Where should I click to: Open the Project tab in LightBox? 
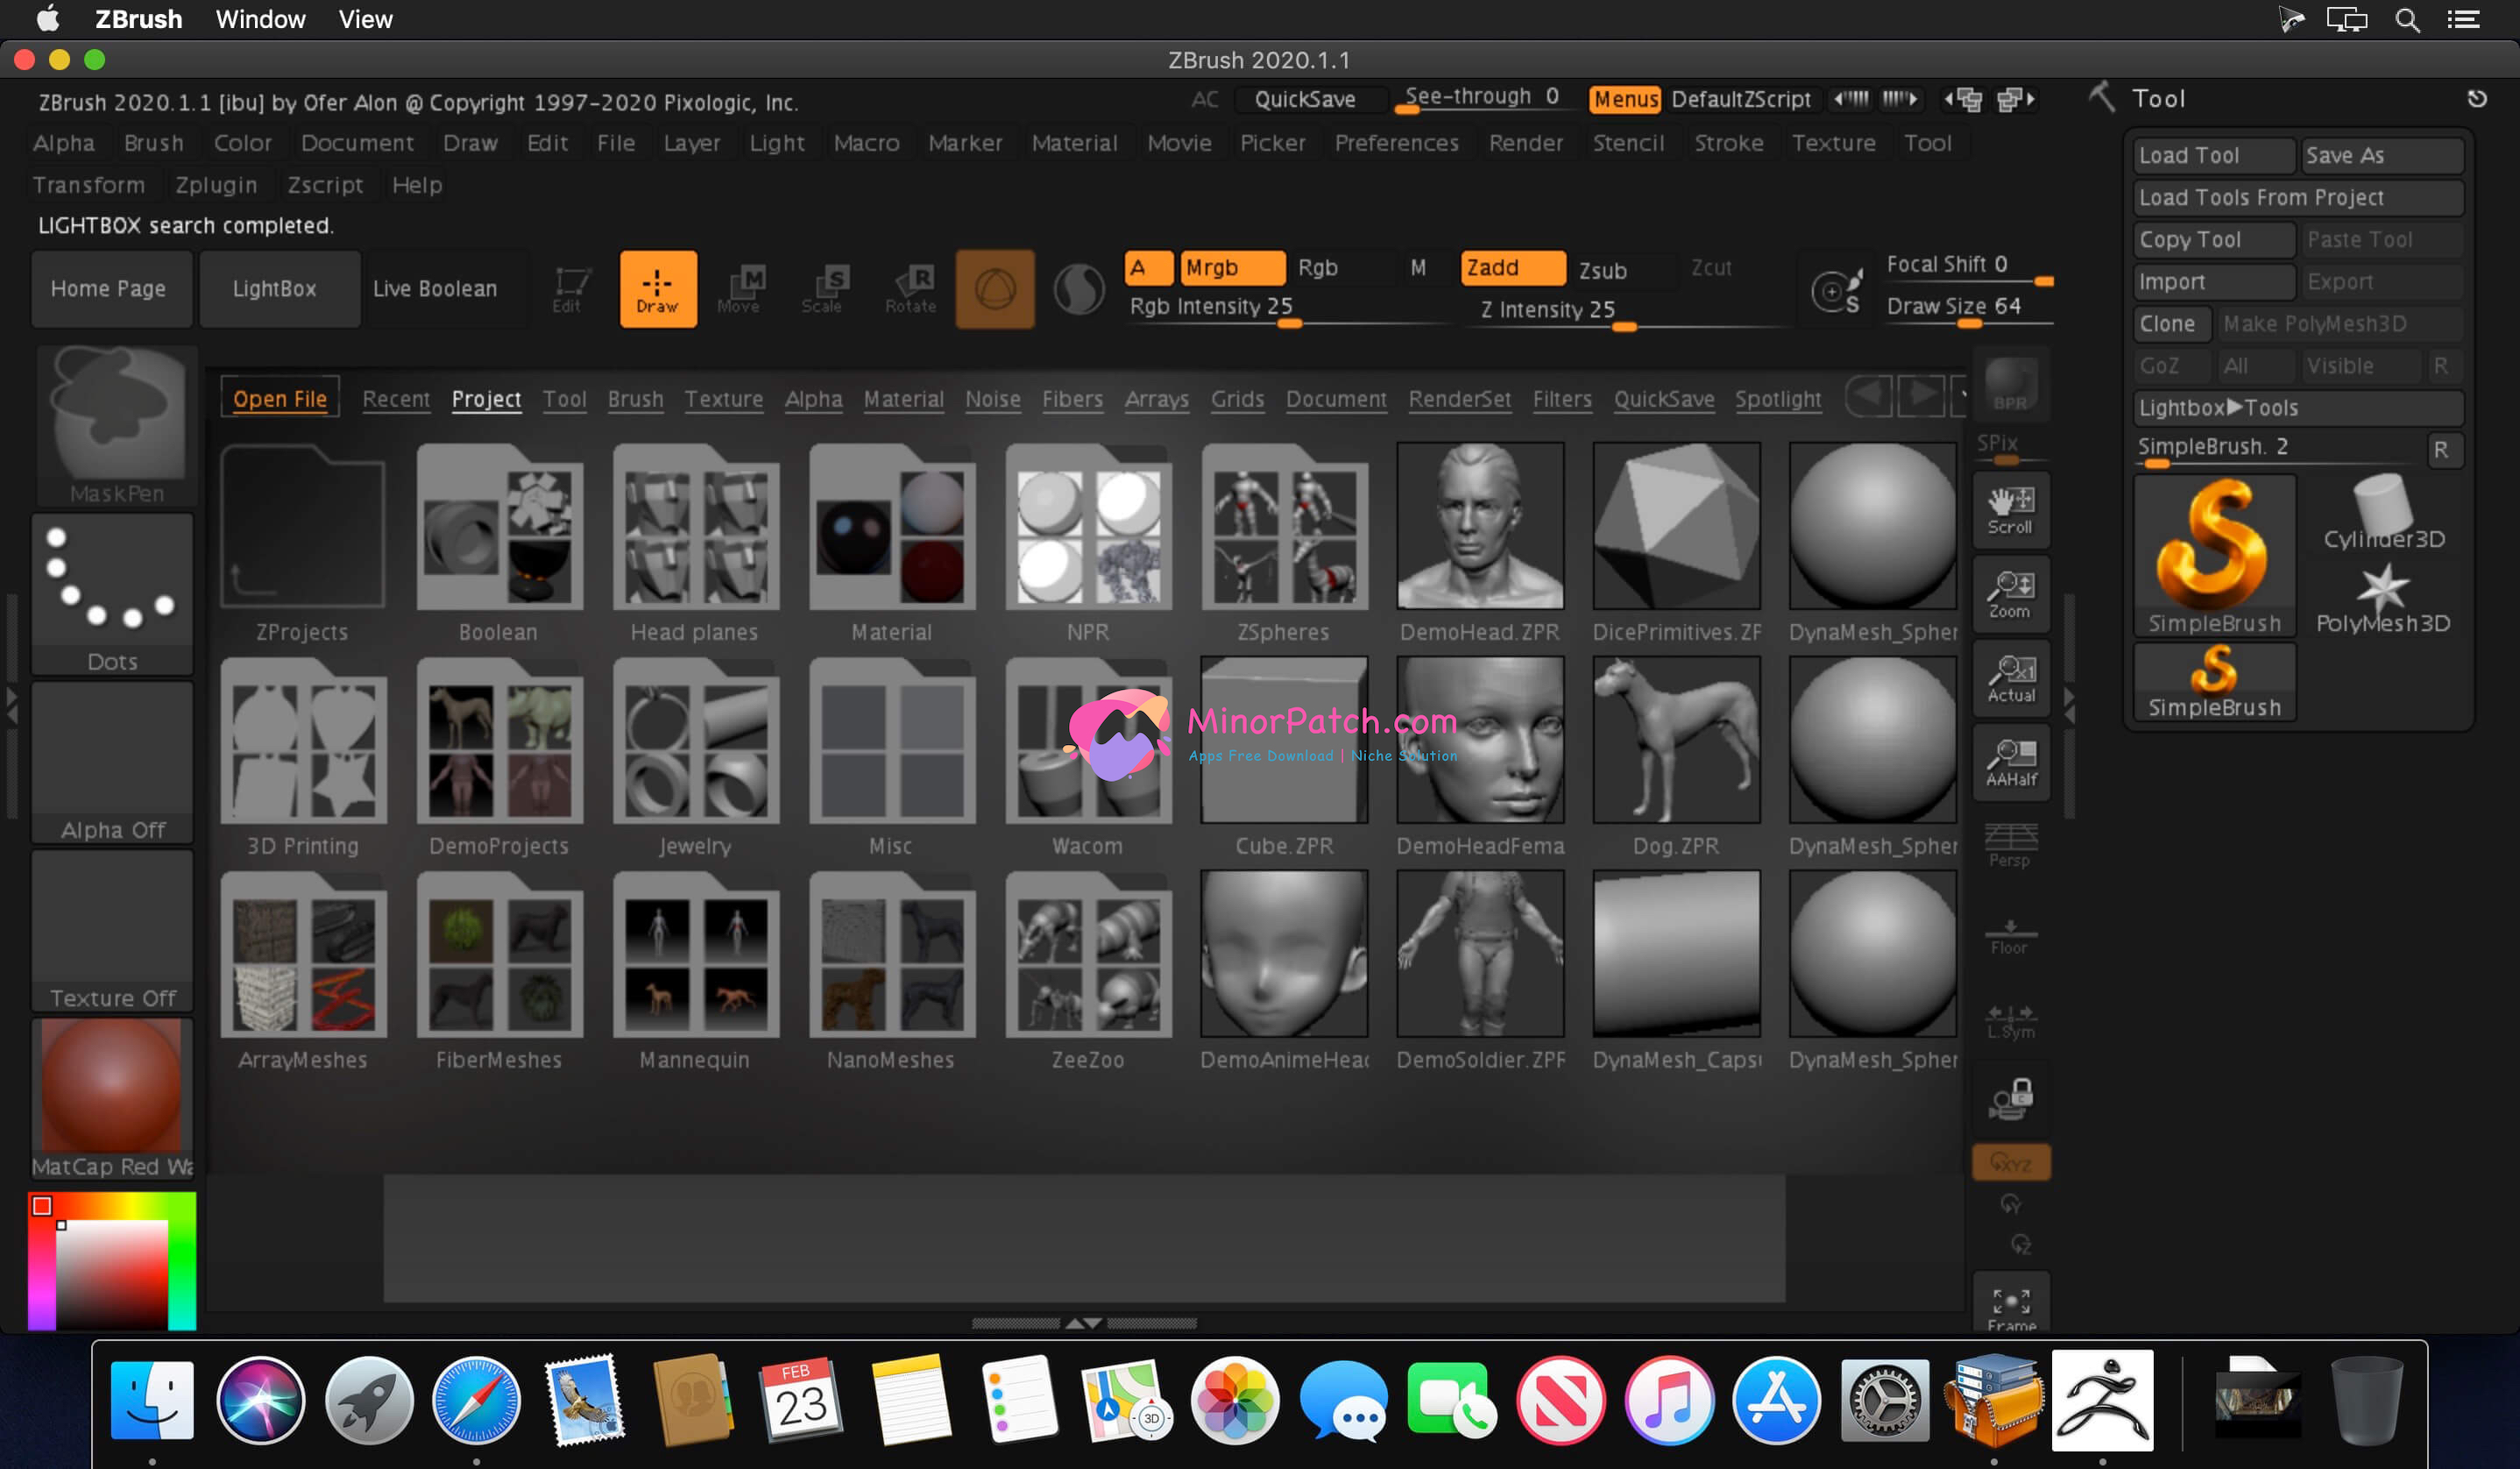coord(485,399)
